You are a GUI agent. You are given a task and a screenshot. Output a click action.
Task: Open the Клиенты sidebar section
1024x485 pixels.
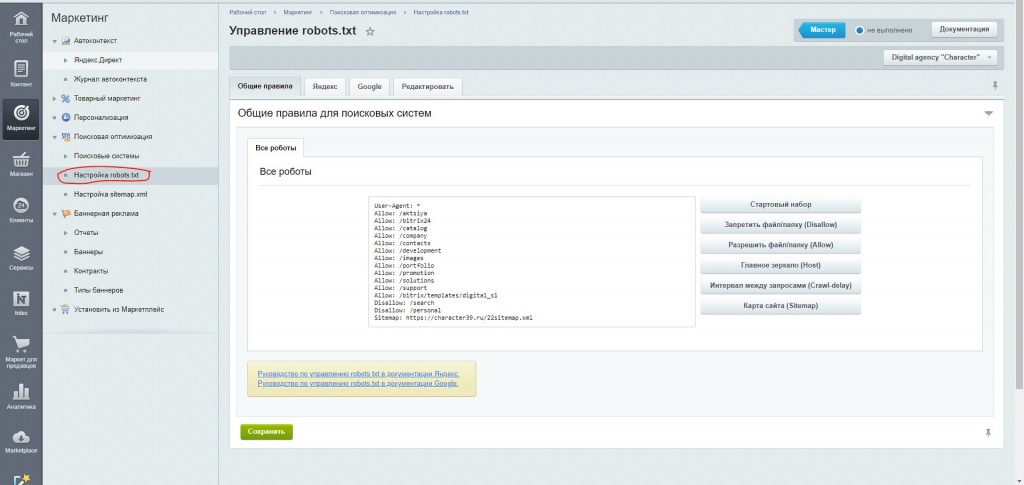tap(20, 210)
